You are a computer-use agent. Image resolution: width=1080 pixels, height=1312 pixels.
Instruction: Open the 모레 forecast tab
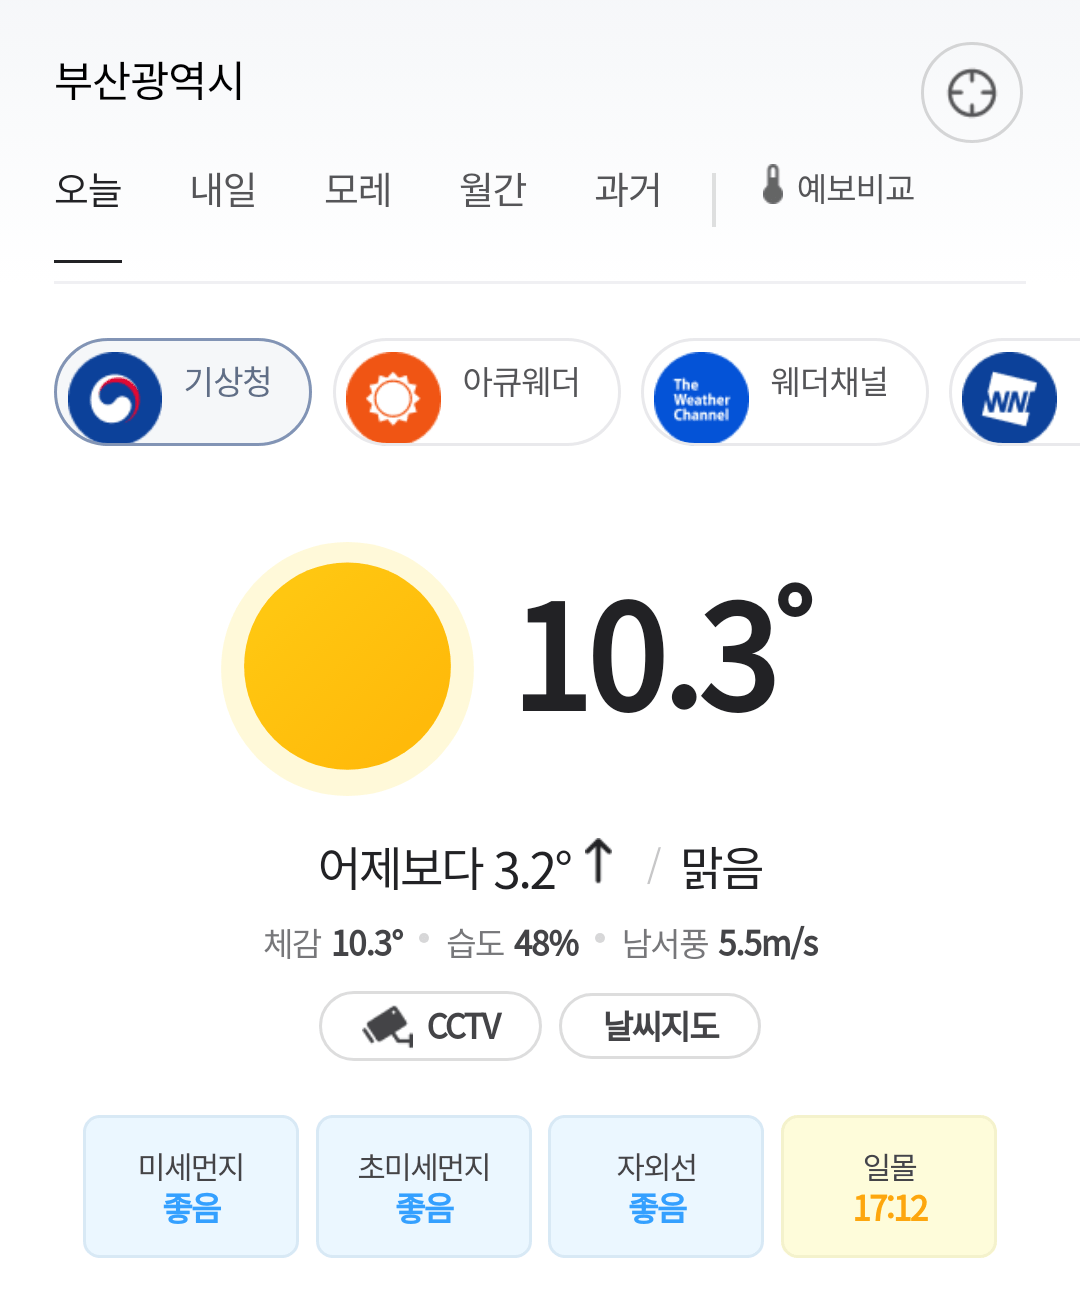click(x=358, y=190)
